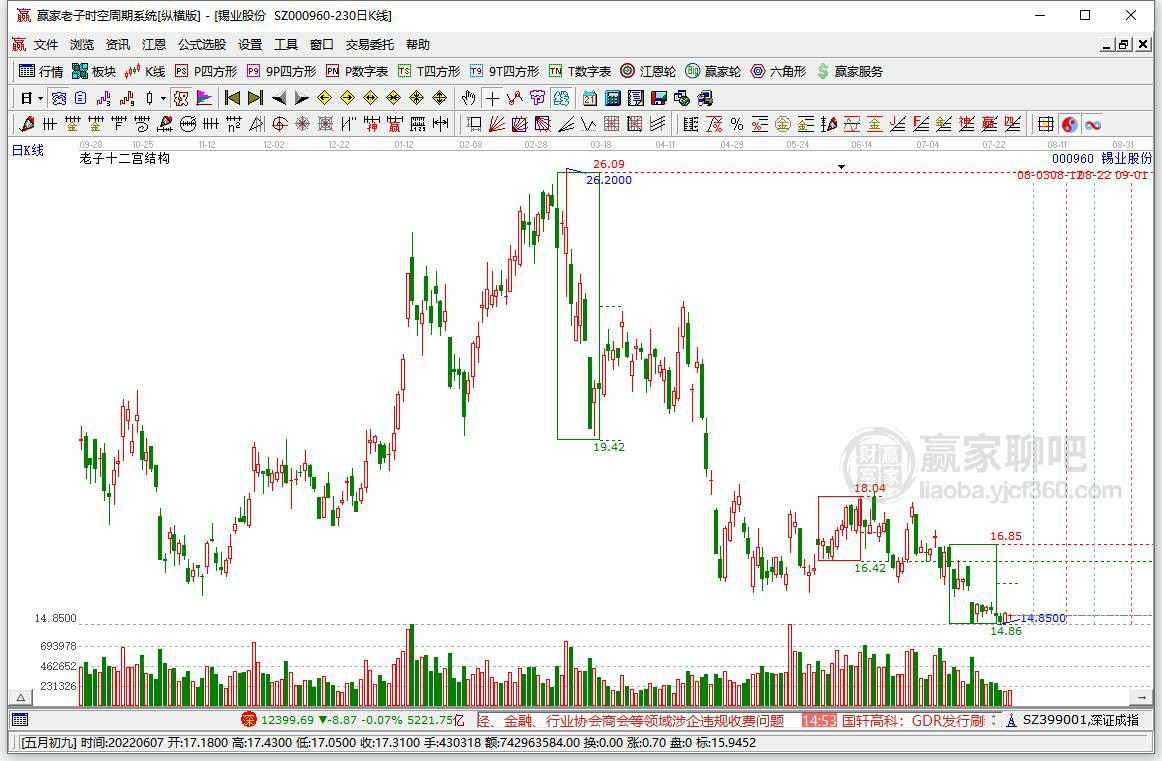The width and height of the screenshot is (1162, 761).
Task: Click yellow diamond horizontal-expand icon
Action: [371, 98]
